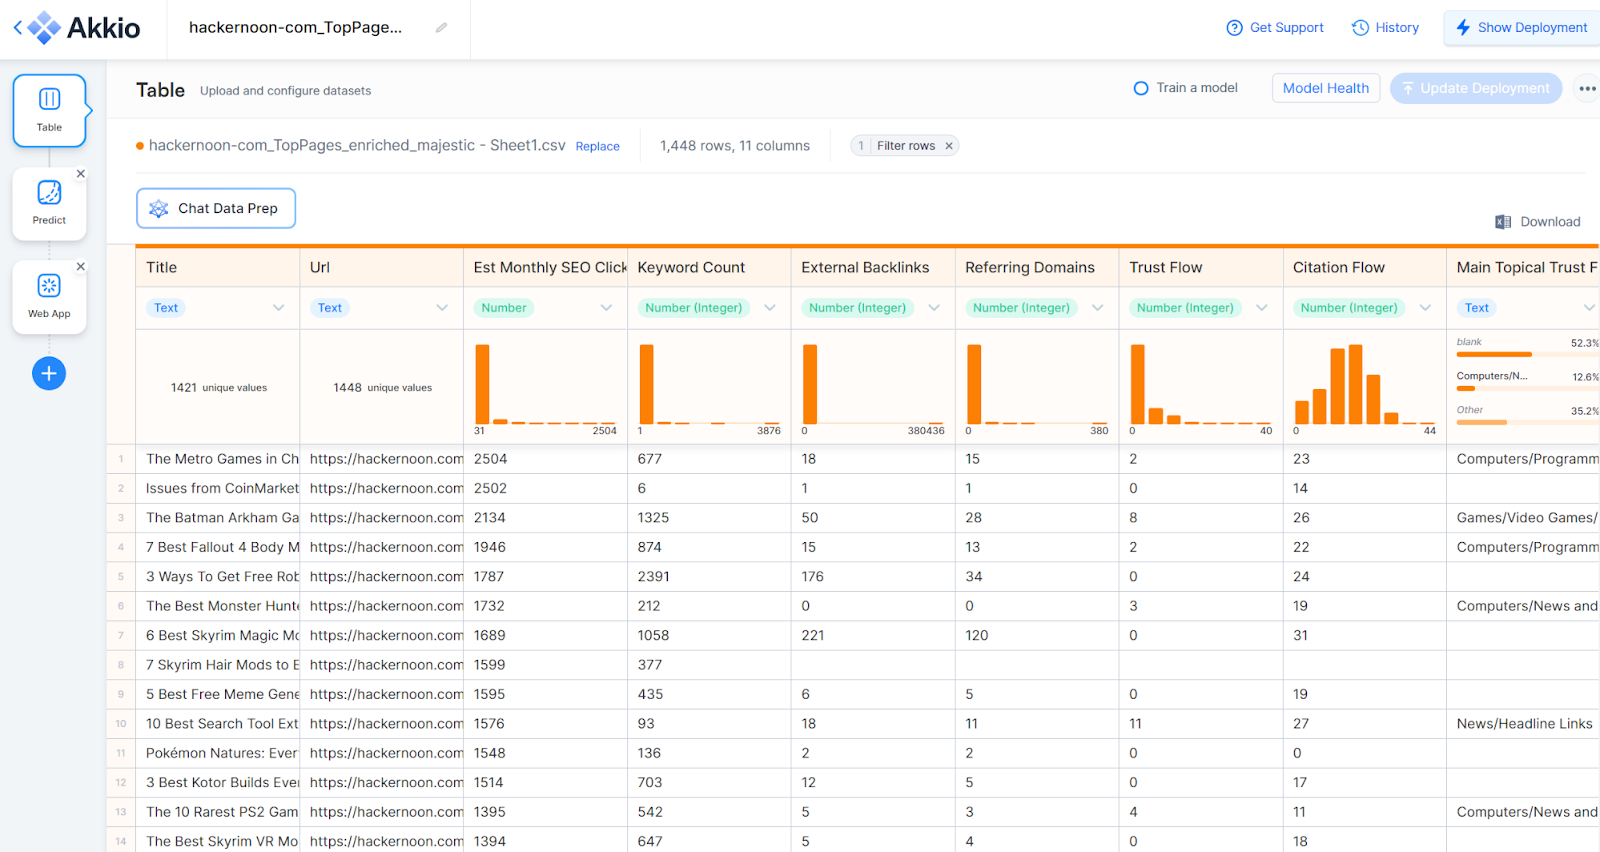Click the blue plus add-step button
This screenshot has height=852, width=1600.
pos(49,373)
